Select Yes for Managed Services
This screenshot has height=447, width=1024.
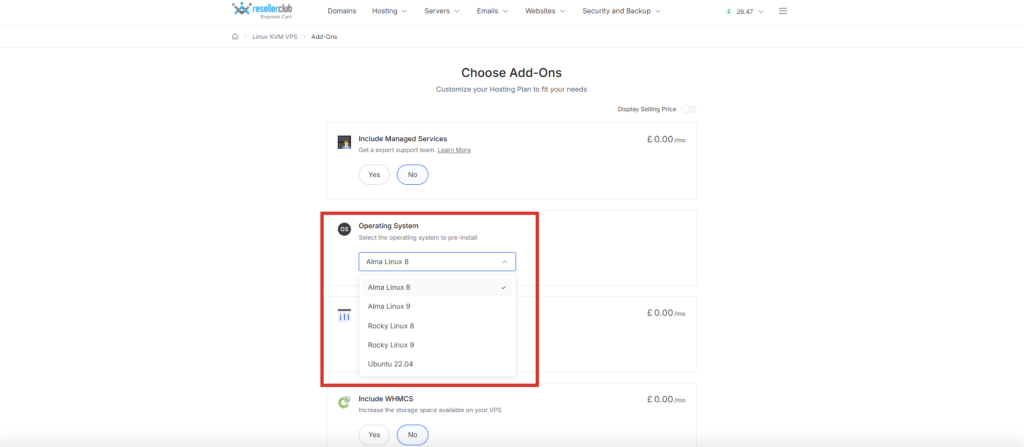coord(374,174)
